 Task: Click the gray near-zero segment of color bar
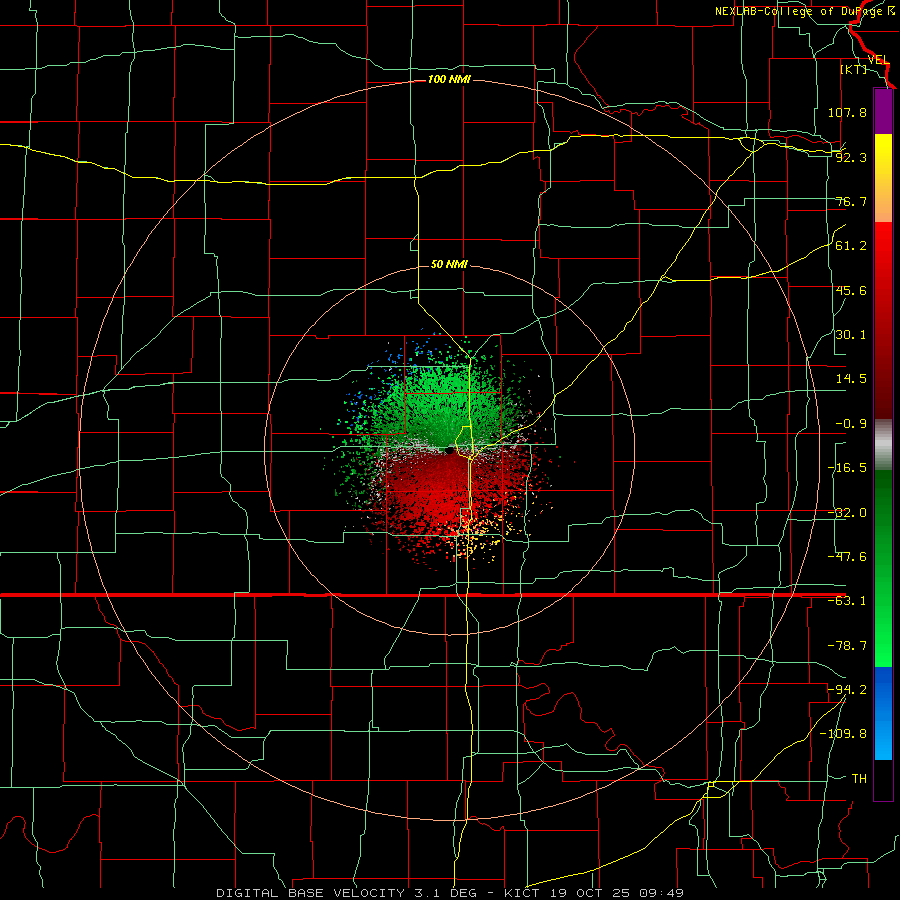click(883, 445)
